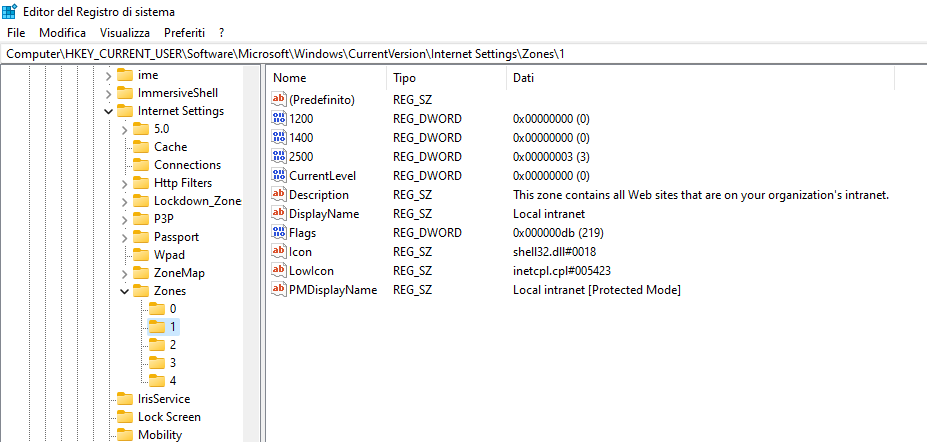Select the Passport tree label
This screenshot has width=927, height=442.
[x=176, y=237]
